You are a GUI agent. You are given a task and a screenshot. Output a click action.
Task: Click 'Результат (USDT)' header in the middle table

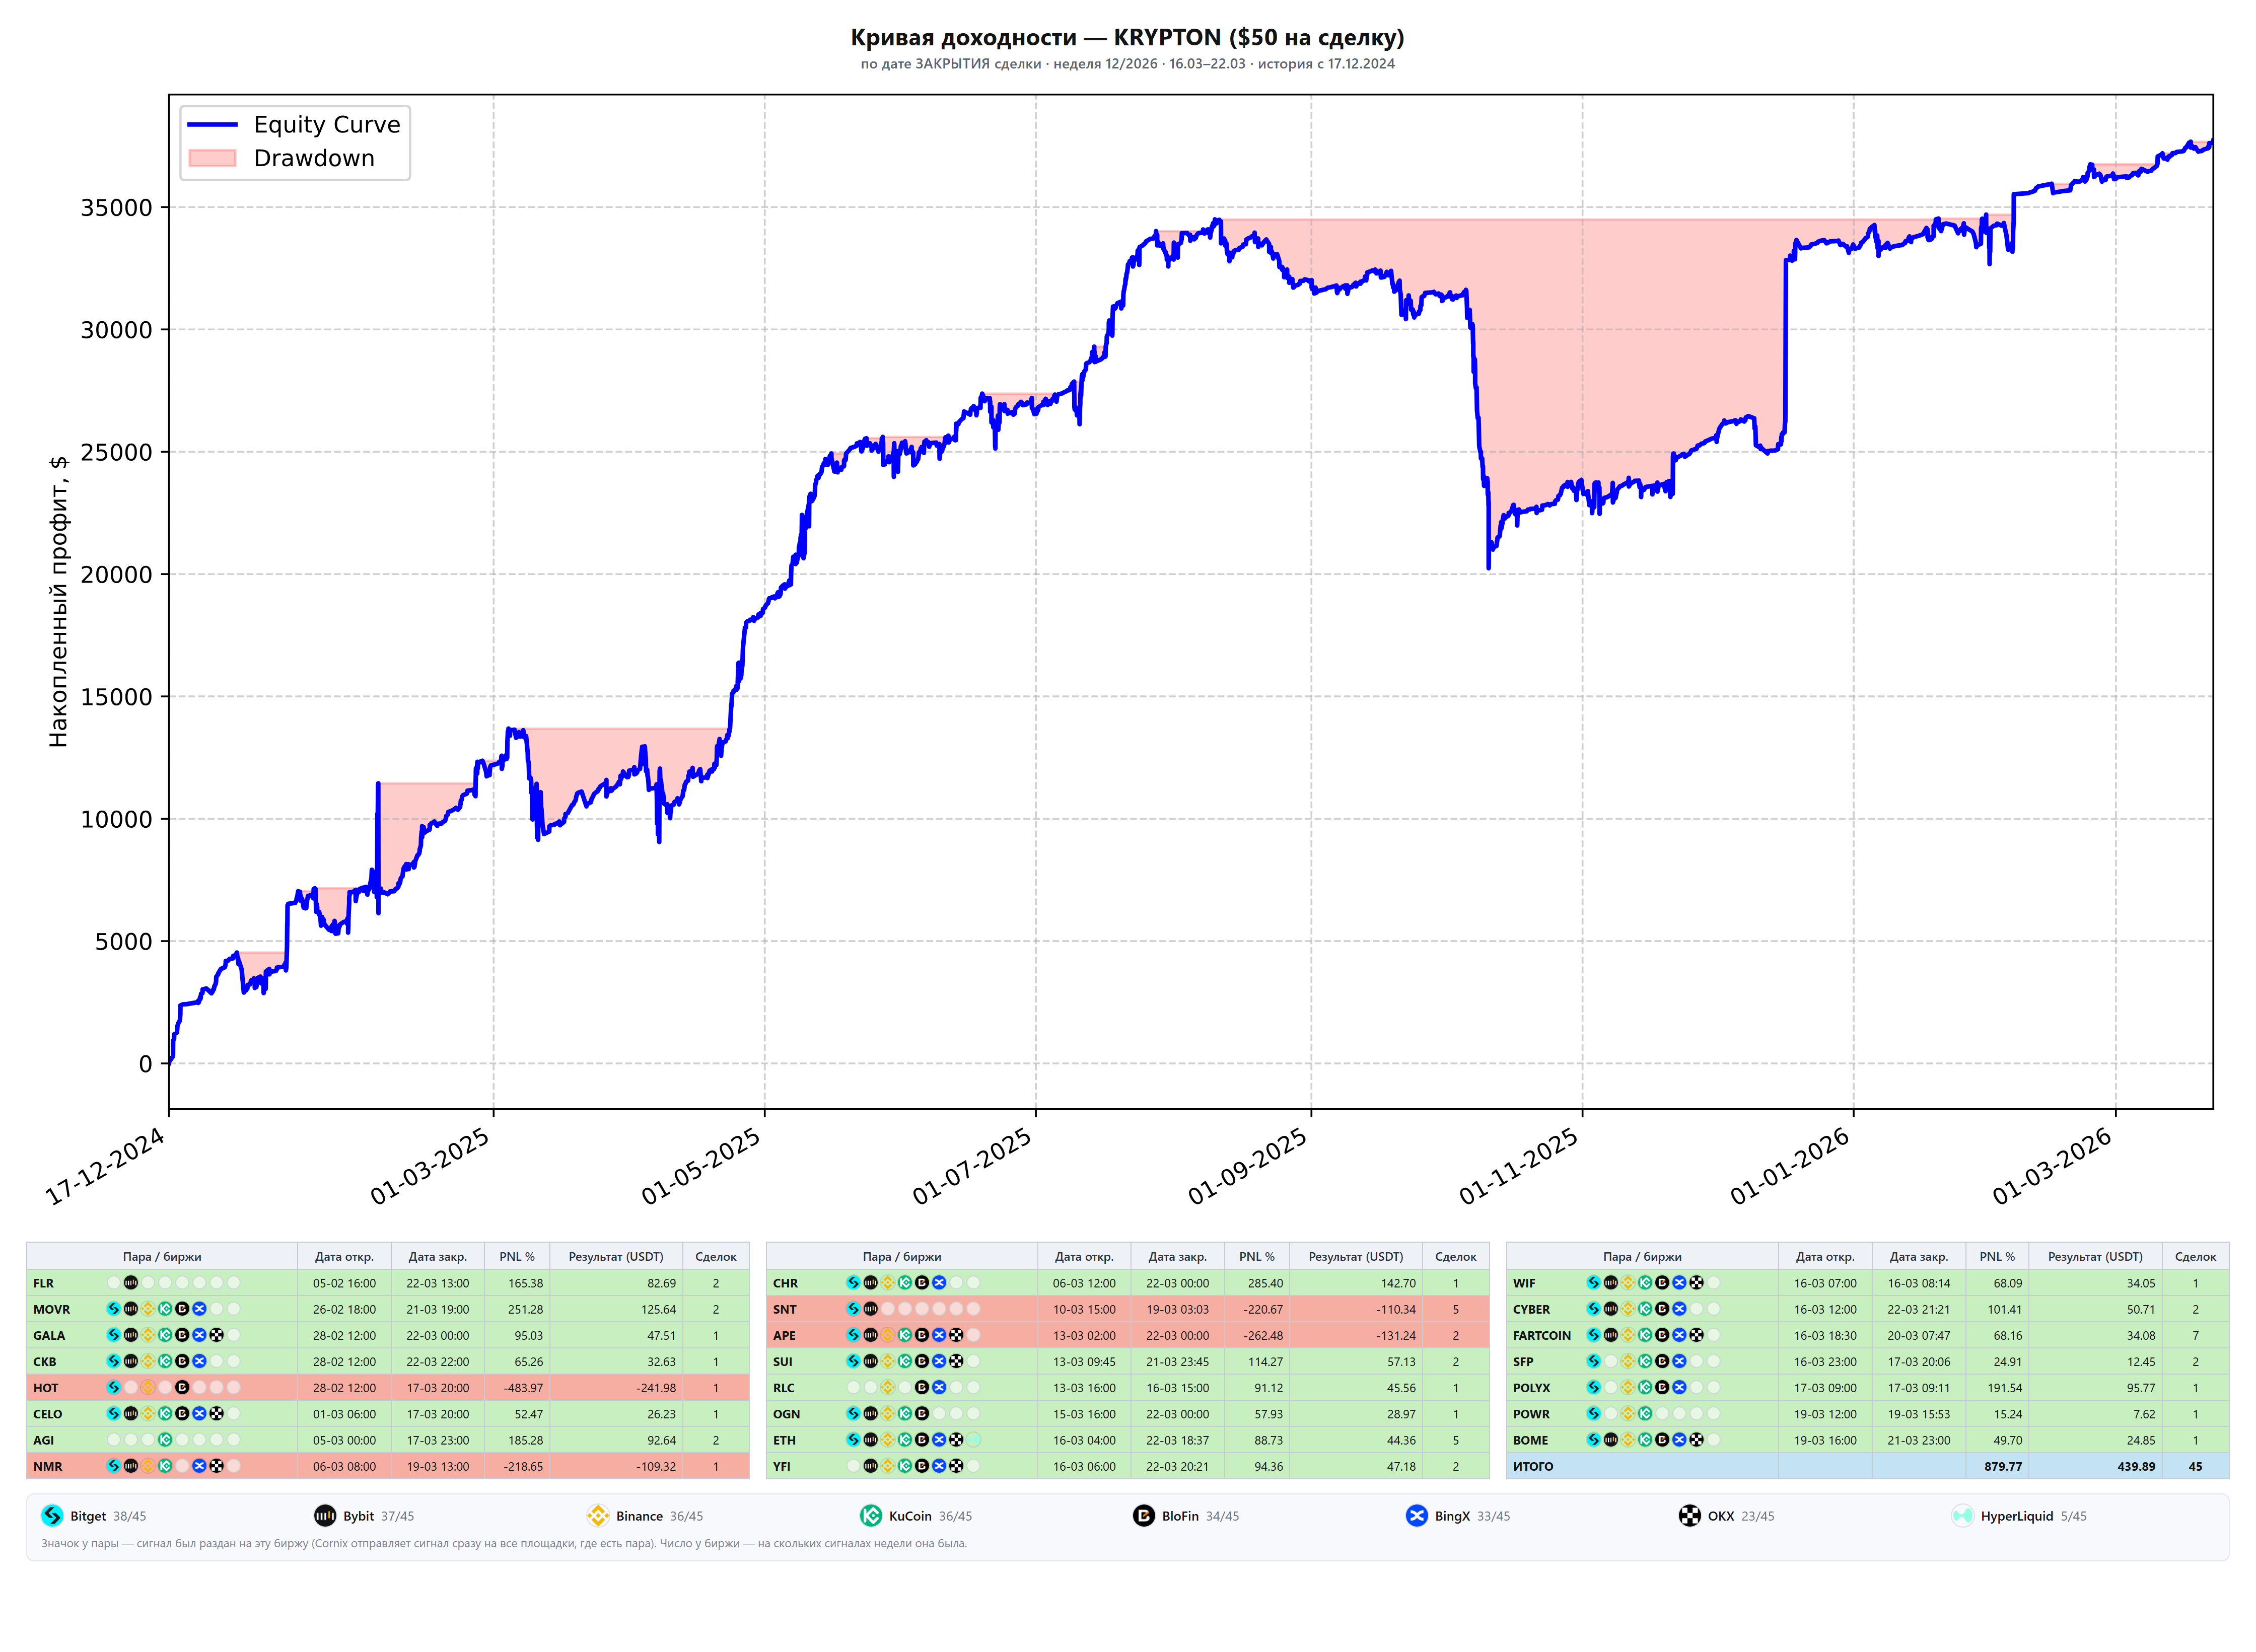[x=1356, y=1257]
